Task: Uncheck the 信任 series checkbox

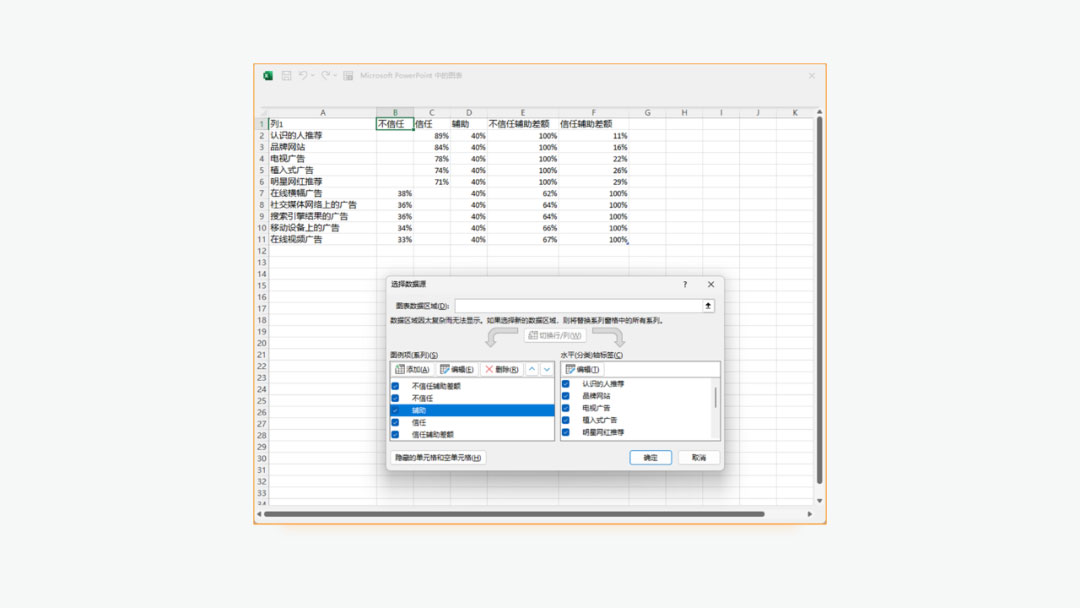Action: tap(395, 422)
